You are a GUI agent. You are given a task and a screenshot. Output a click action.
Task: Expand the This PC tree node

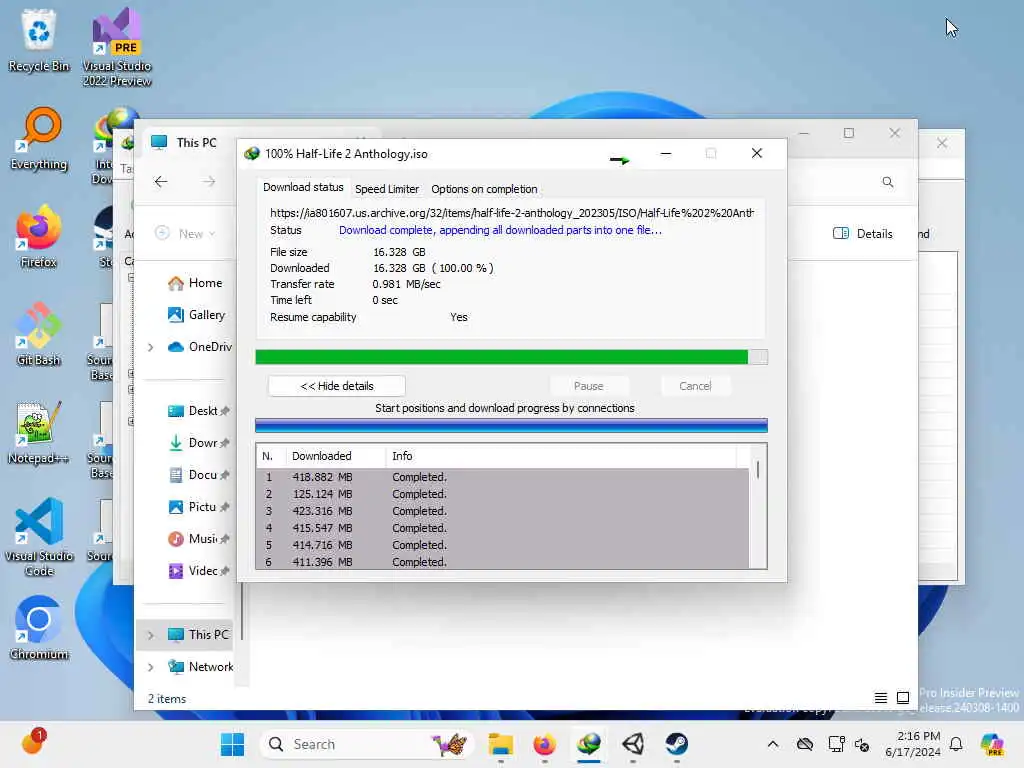pos(151,635)
